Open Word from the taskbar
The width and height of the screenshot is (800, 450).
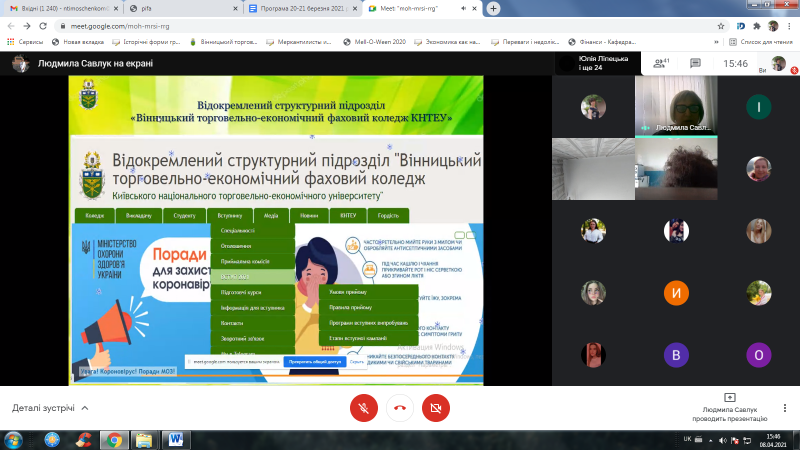pyautogui.click(x=176, y=440)
